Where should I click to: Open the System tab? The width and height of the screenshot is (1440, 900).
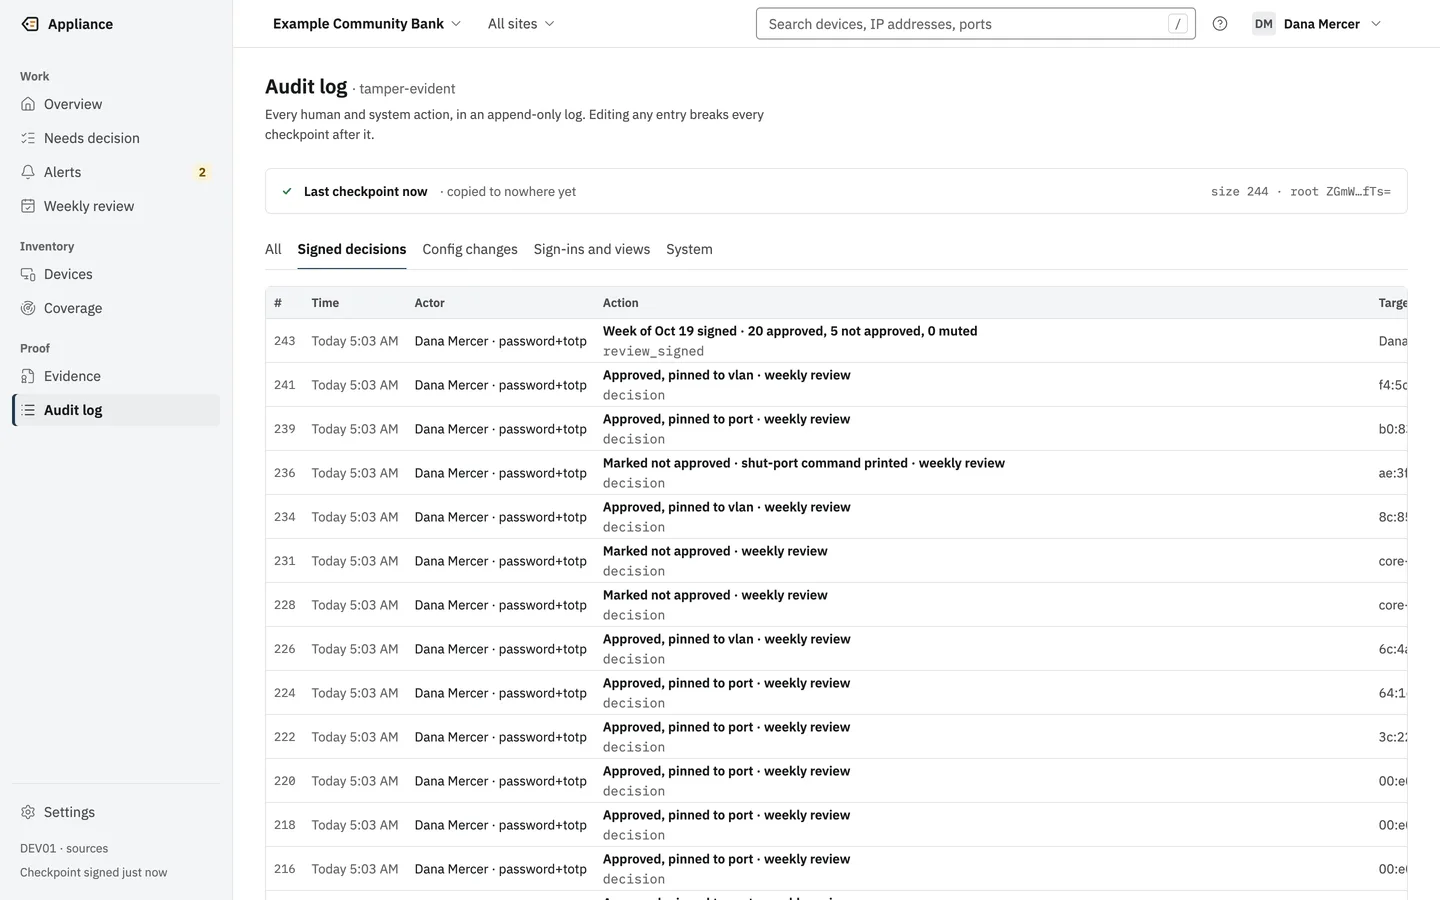[x=689, y=249]
